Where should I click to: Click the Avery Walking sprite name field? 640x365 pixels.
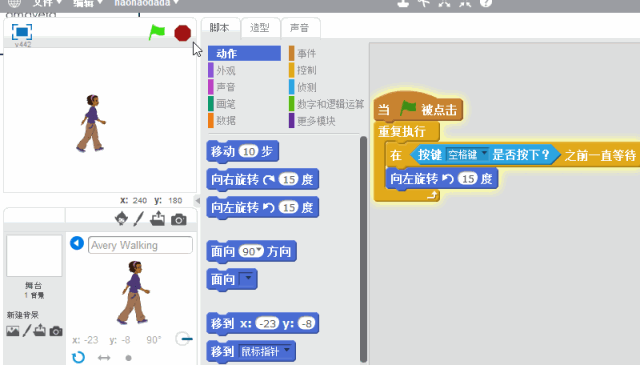(140, 245)
